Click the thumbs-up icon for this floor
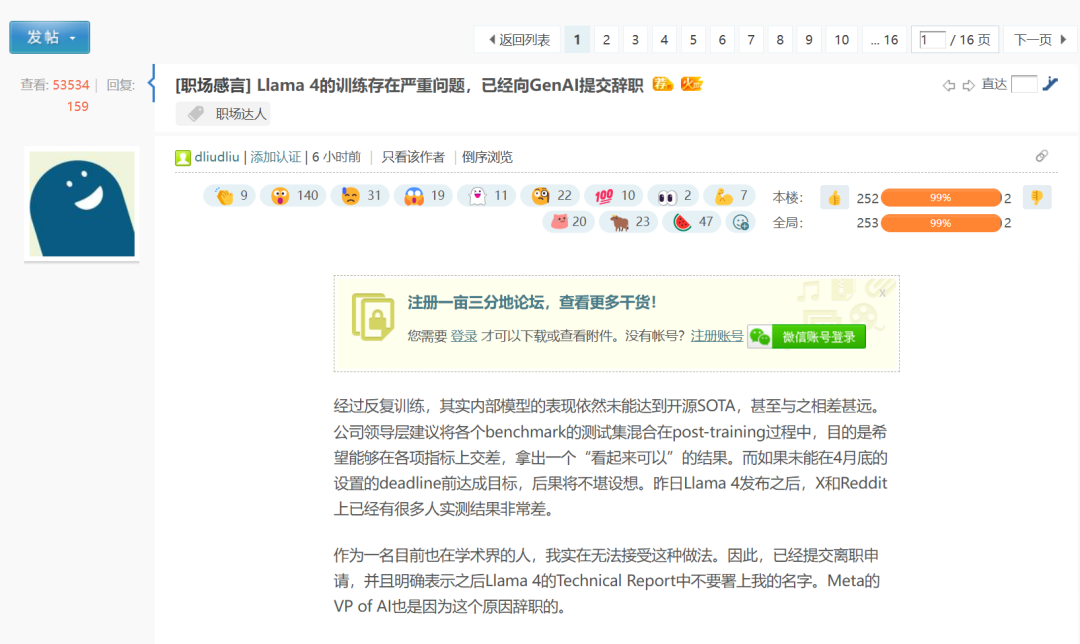The width and height of the screenshot is (1080, 644). pos(834,198)
